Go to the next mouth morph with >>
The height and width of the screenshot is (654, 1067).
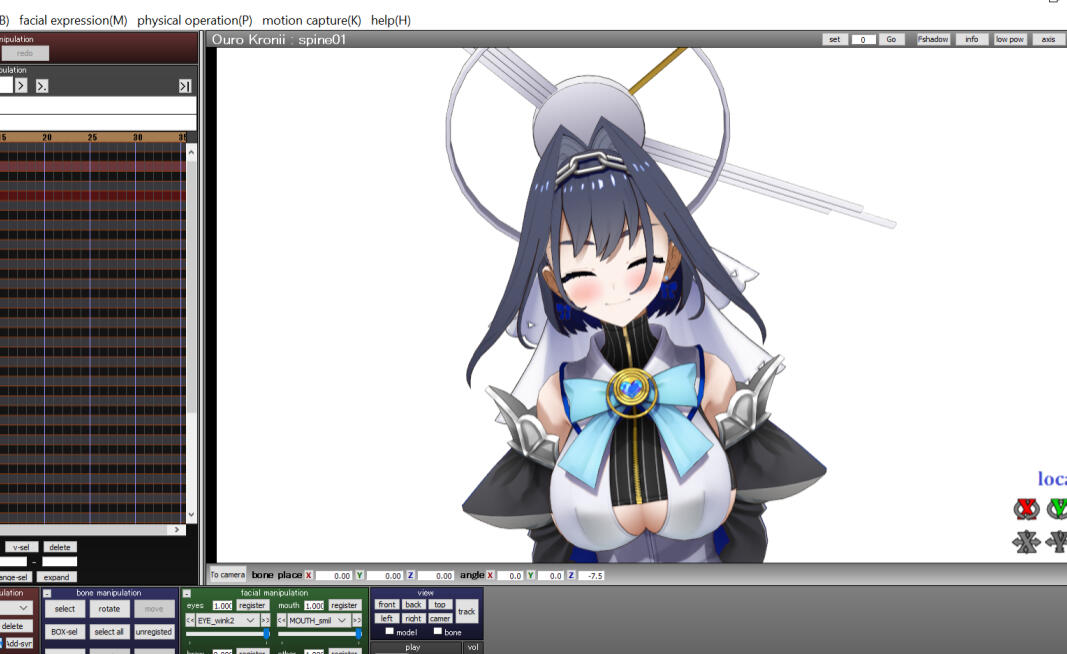pos(357,620)
